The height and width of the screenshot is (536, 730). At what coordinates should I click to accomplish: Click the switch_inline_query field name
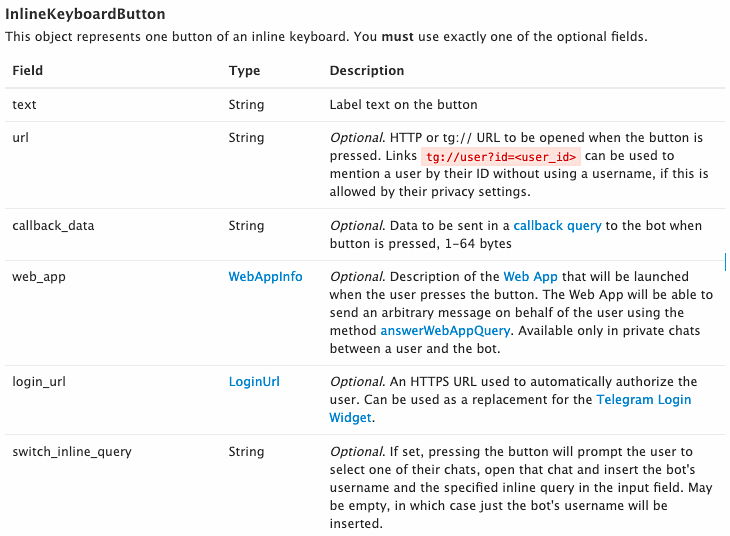72,452
